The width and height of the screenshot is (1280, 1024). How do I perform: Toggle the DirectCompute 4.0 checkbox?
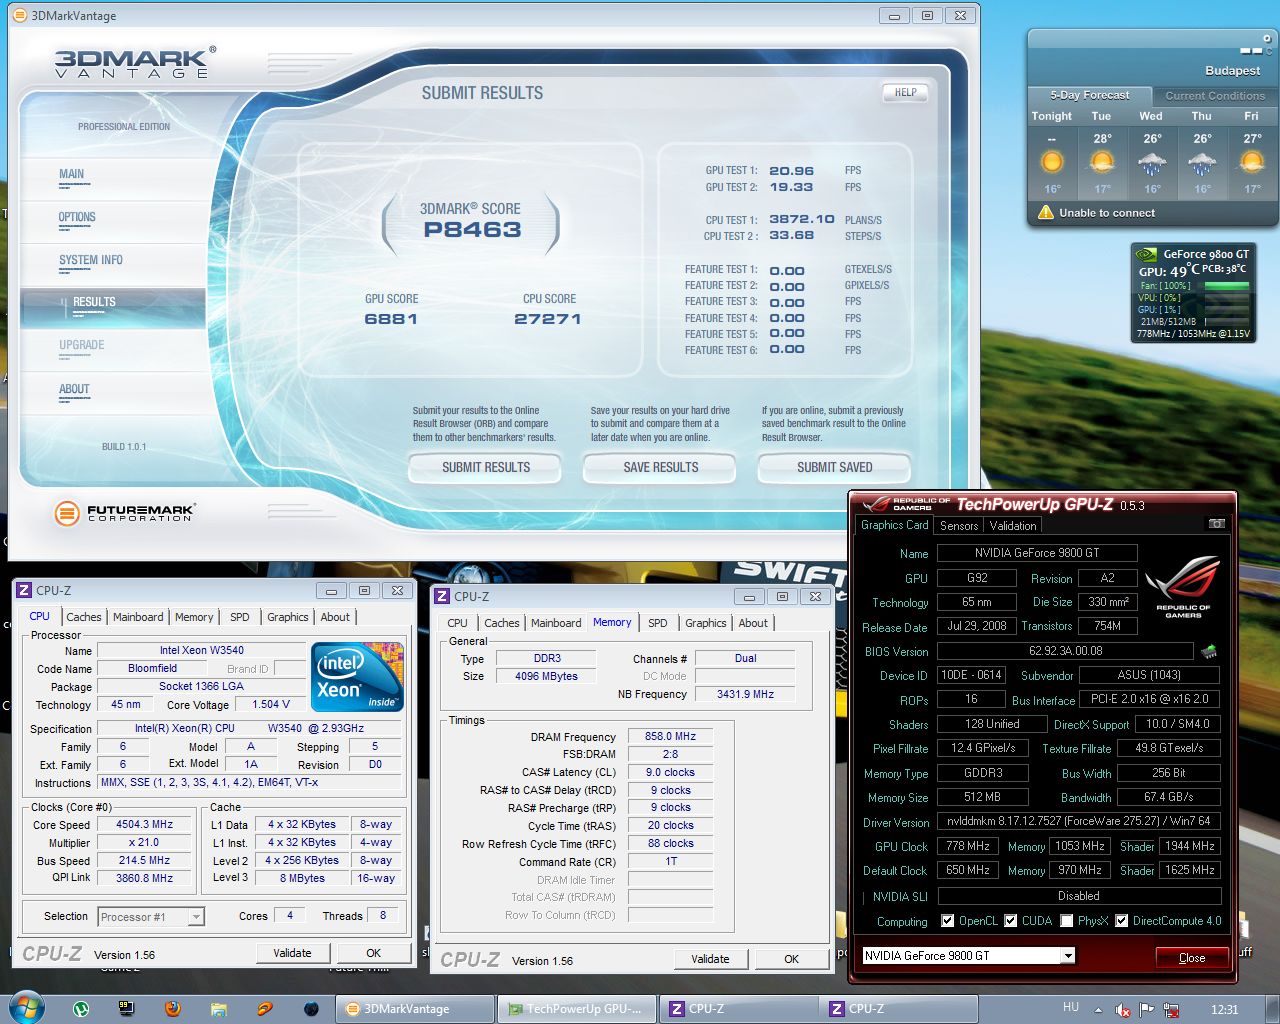1122,921
